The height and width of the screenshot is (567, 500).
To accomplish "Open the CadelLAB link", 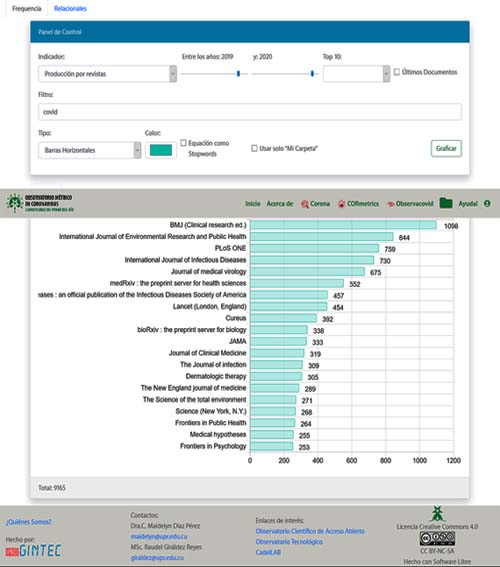I will (x=268, y=552).
